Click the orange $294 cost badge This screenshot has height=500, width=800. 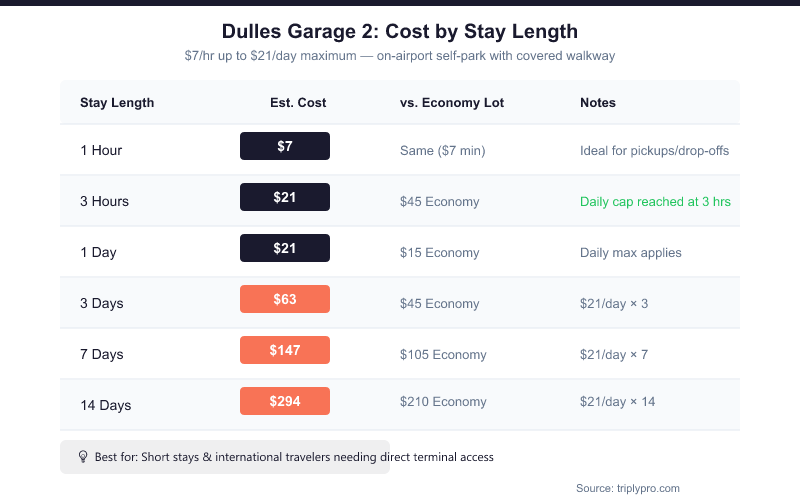285,401
